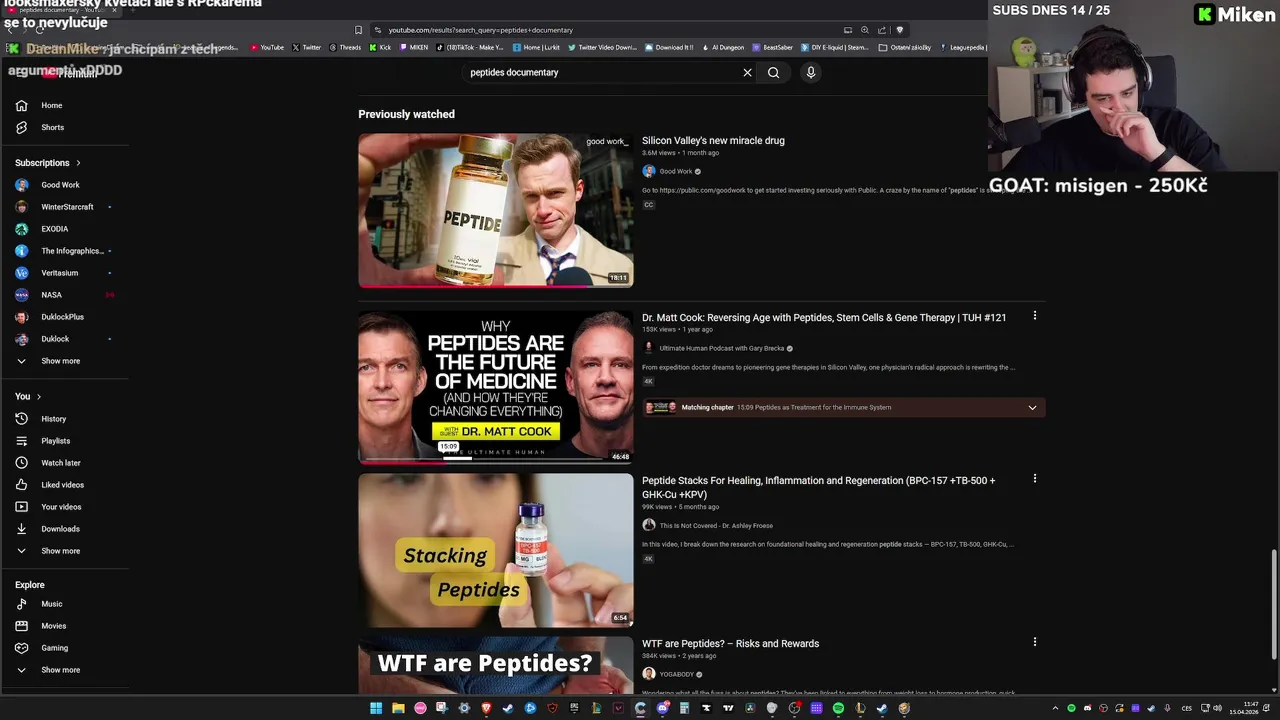
Task: Open more options for Dr. Matt Cook video
Action: coord(1034,316)
